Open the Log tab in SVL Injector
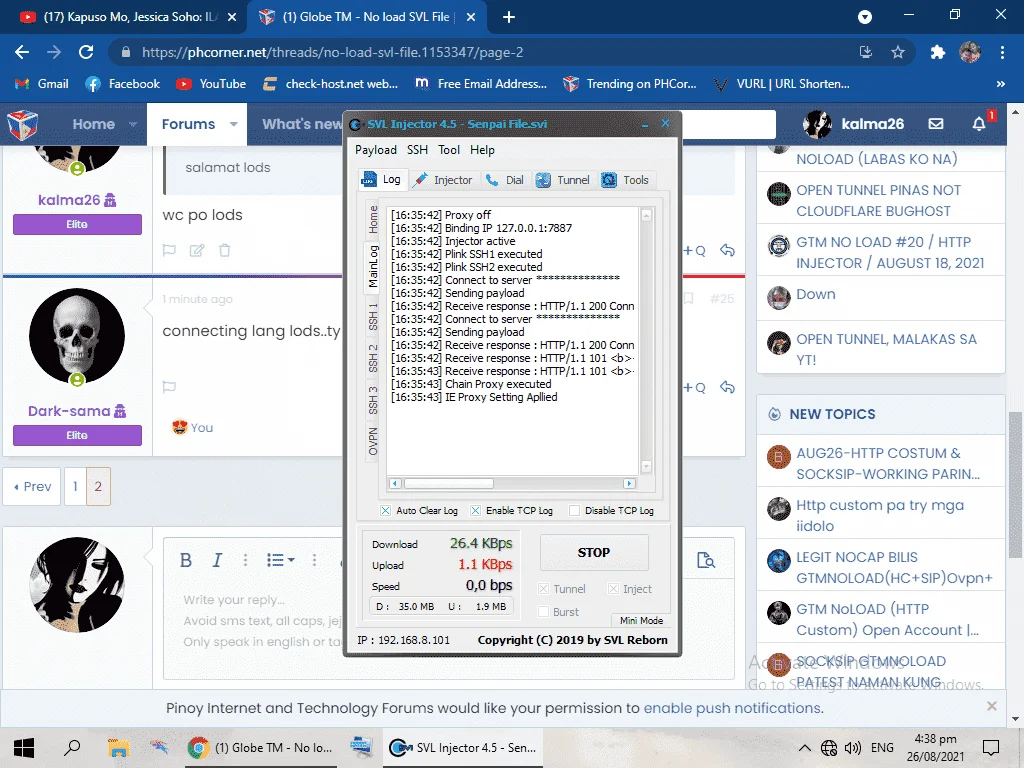The width and height of the screenshot is (1024, 768). coord(383,180)
